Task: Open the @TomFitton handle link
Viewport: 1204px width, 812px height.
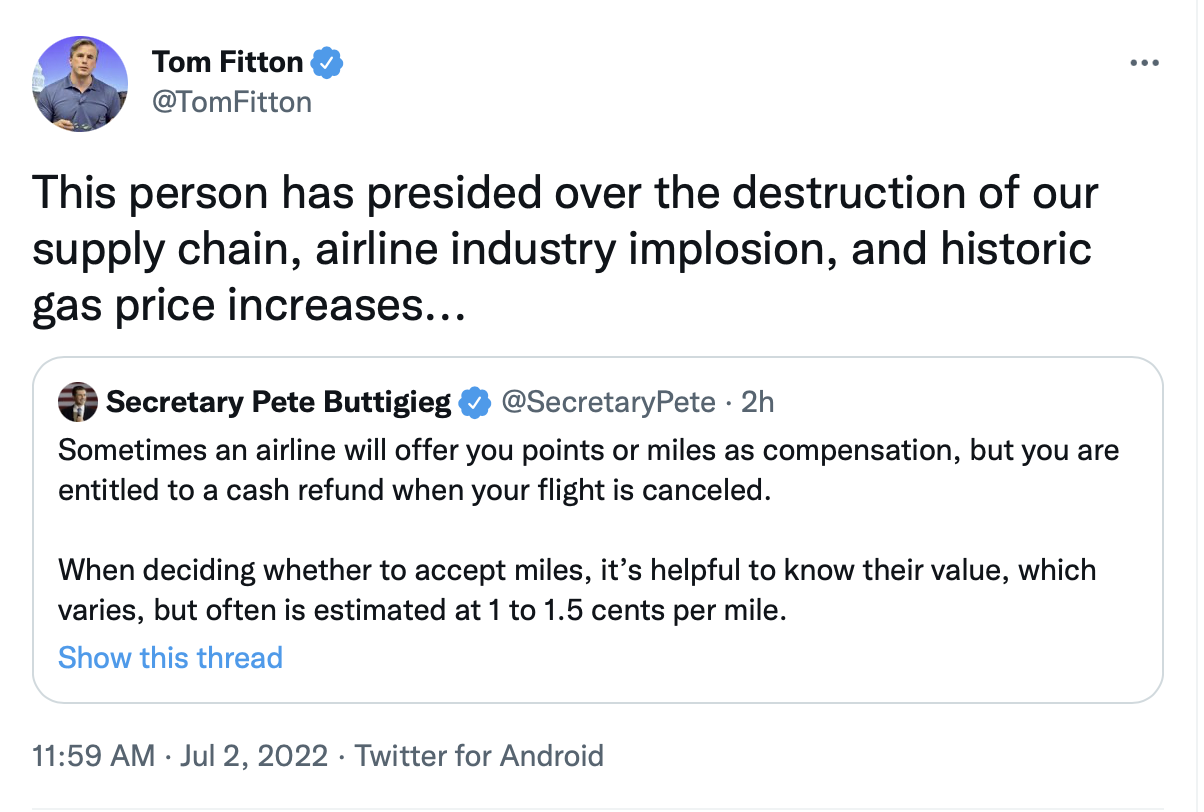Action: tap(232, 102)
